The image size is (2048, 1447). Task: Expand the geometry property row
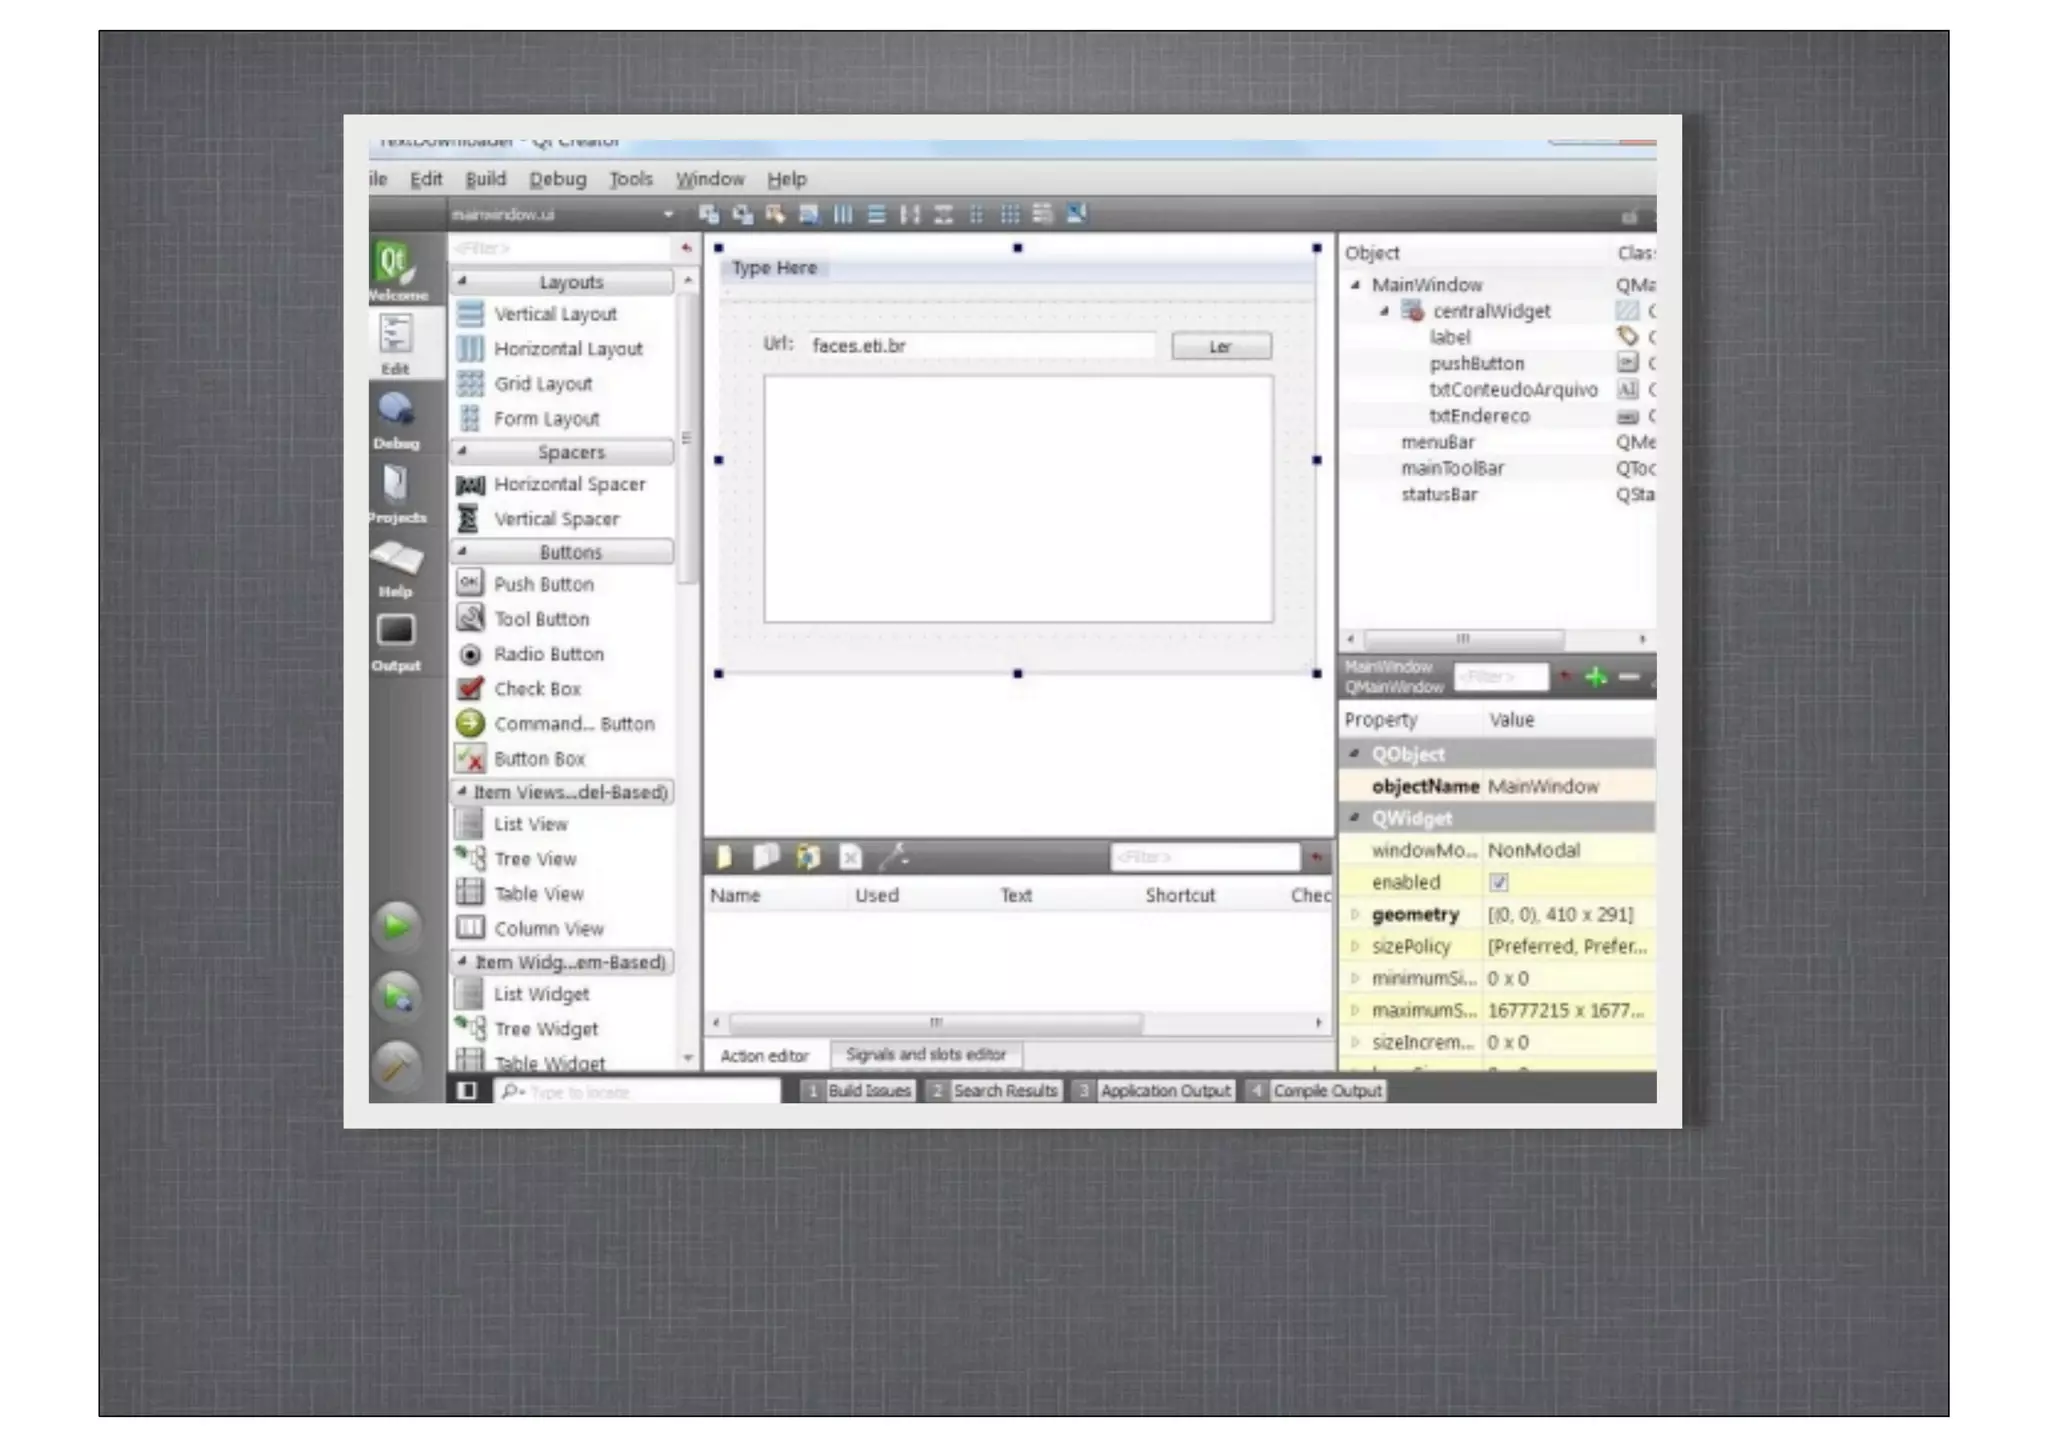click(1355, 914)
